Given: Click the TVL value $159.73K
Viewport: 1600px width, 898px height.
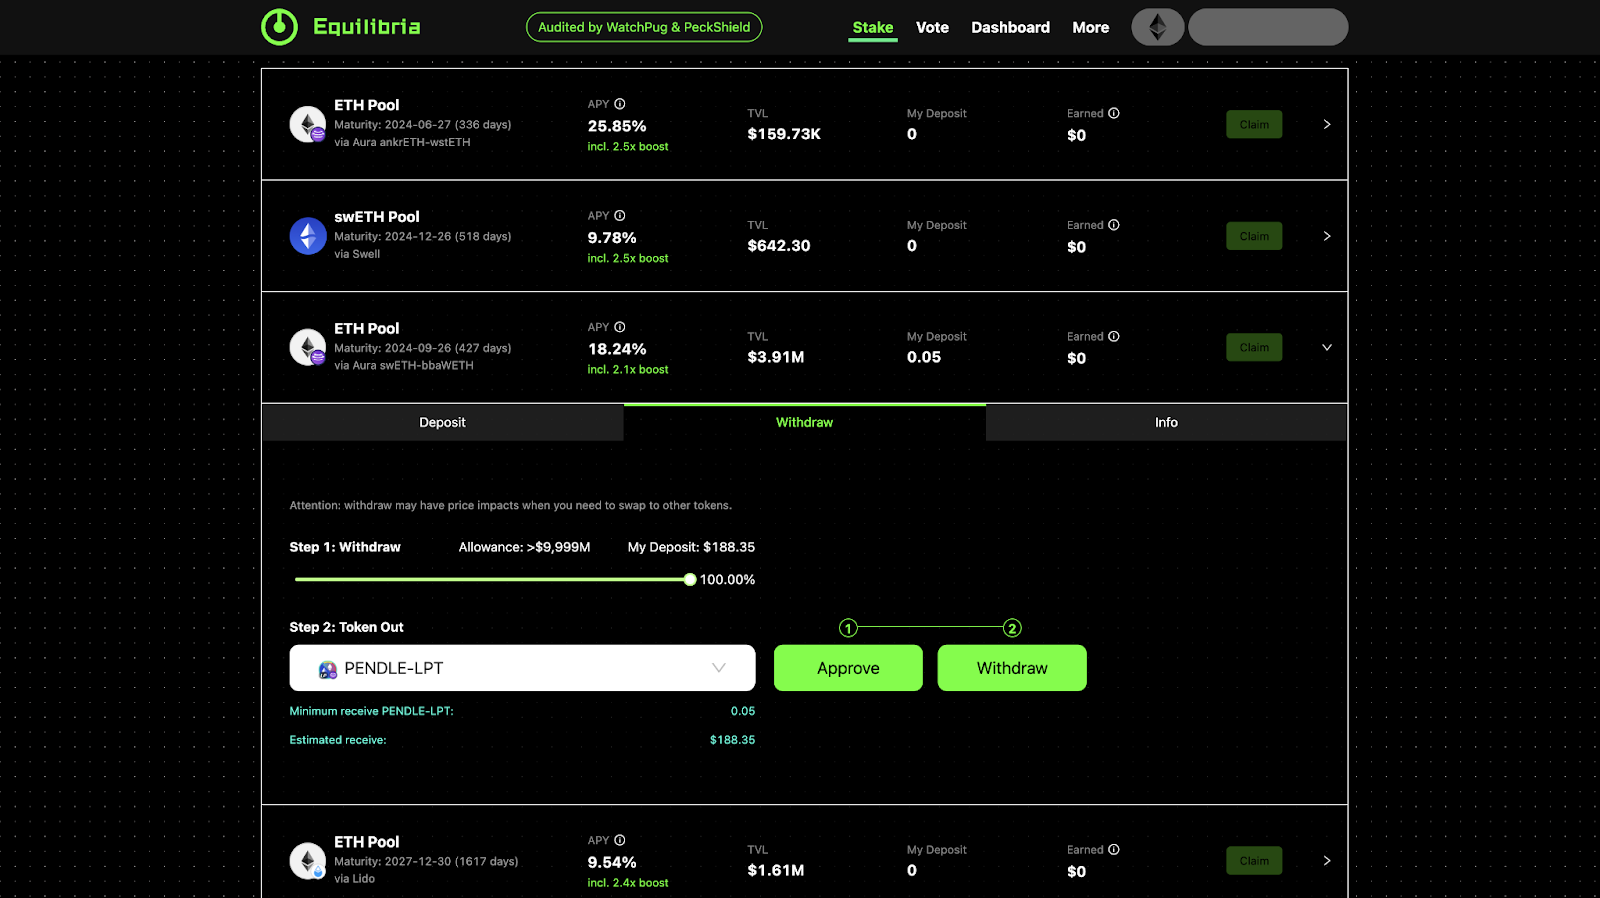Looking at the screenshot, I should click(784, 134).
